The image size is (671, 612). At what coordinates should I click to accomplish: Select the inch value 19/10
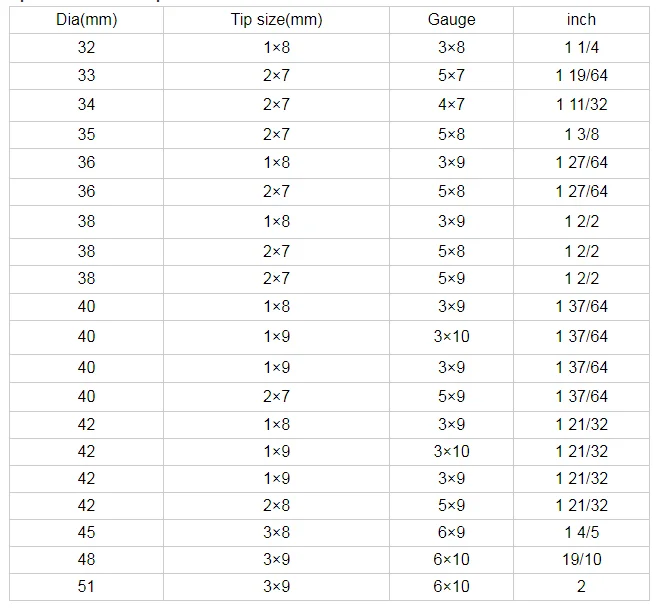pos(582,560)
